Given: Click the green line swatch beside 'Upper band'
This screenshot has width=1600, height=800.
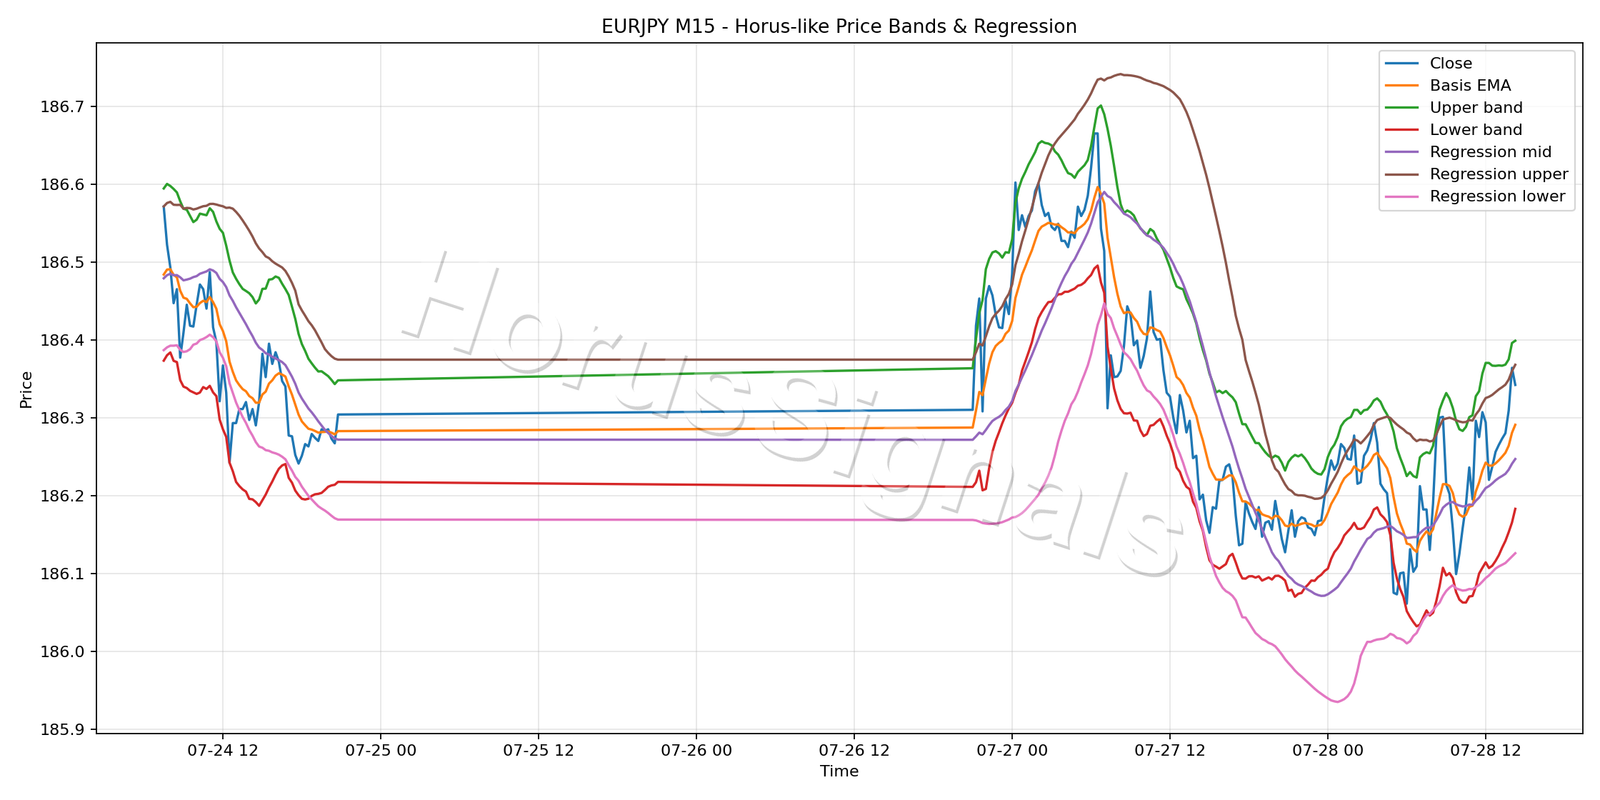Looking at the screenshot, I should [1402, 108].
